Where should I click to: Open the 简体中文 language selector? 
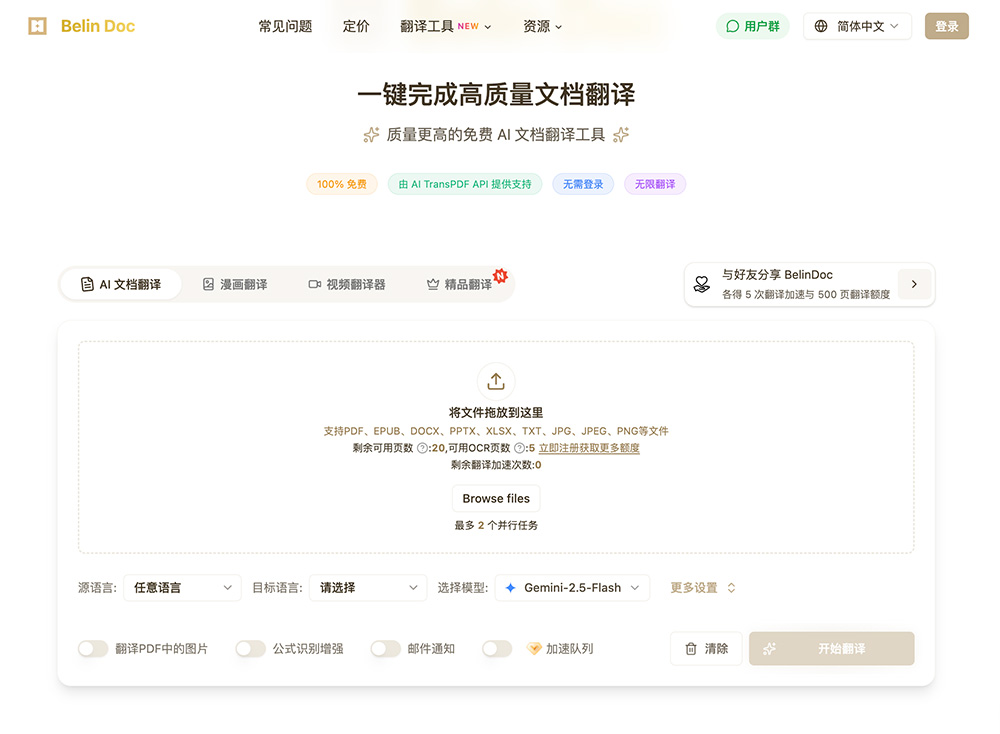click(857, 26)
